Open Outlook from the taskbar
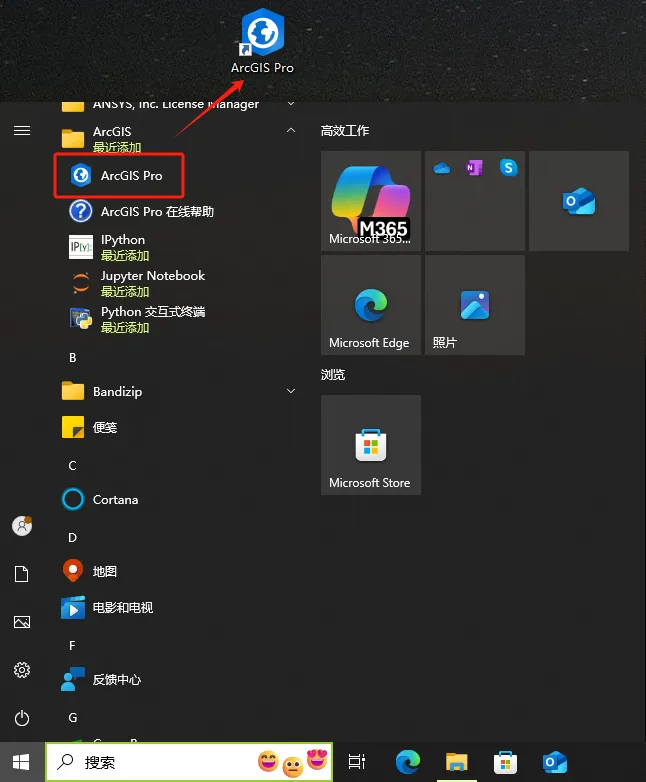646x782 pixels. point(554,762)
